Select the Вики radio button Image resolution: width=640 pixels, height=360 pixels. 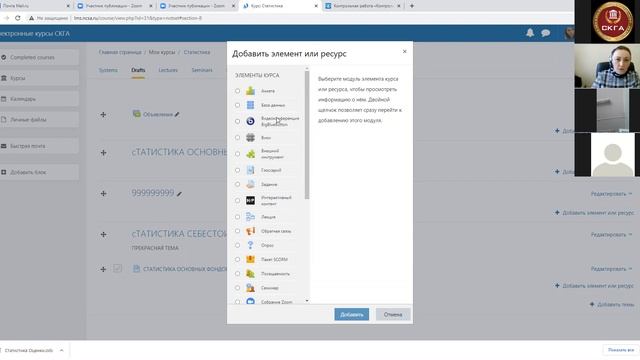coord(238,138)
